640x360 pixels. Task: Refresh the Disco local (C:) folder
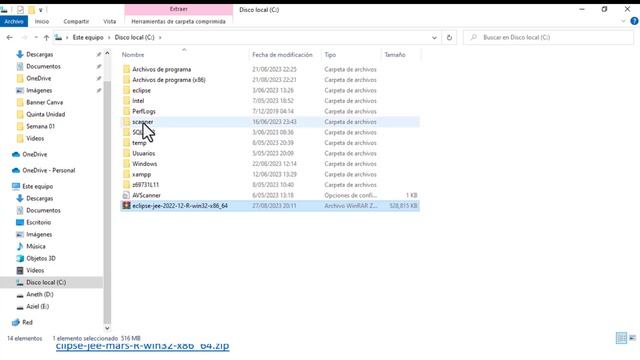click(x=449, y=38)
